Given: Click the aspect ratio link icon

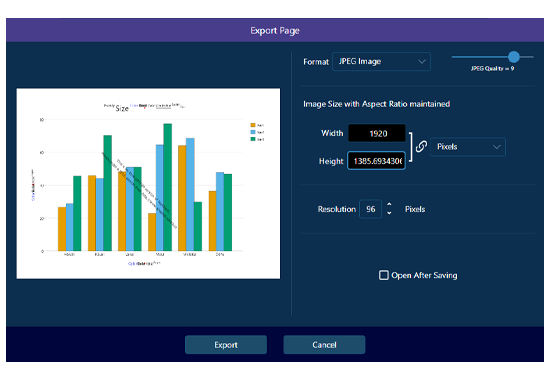Looking at the screenshot, I should [421, 146].
